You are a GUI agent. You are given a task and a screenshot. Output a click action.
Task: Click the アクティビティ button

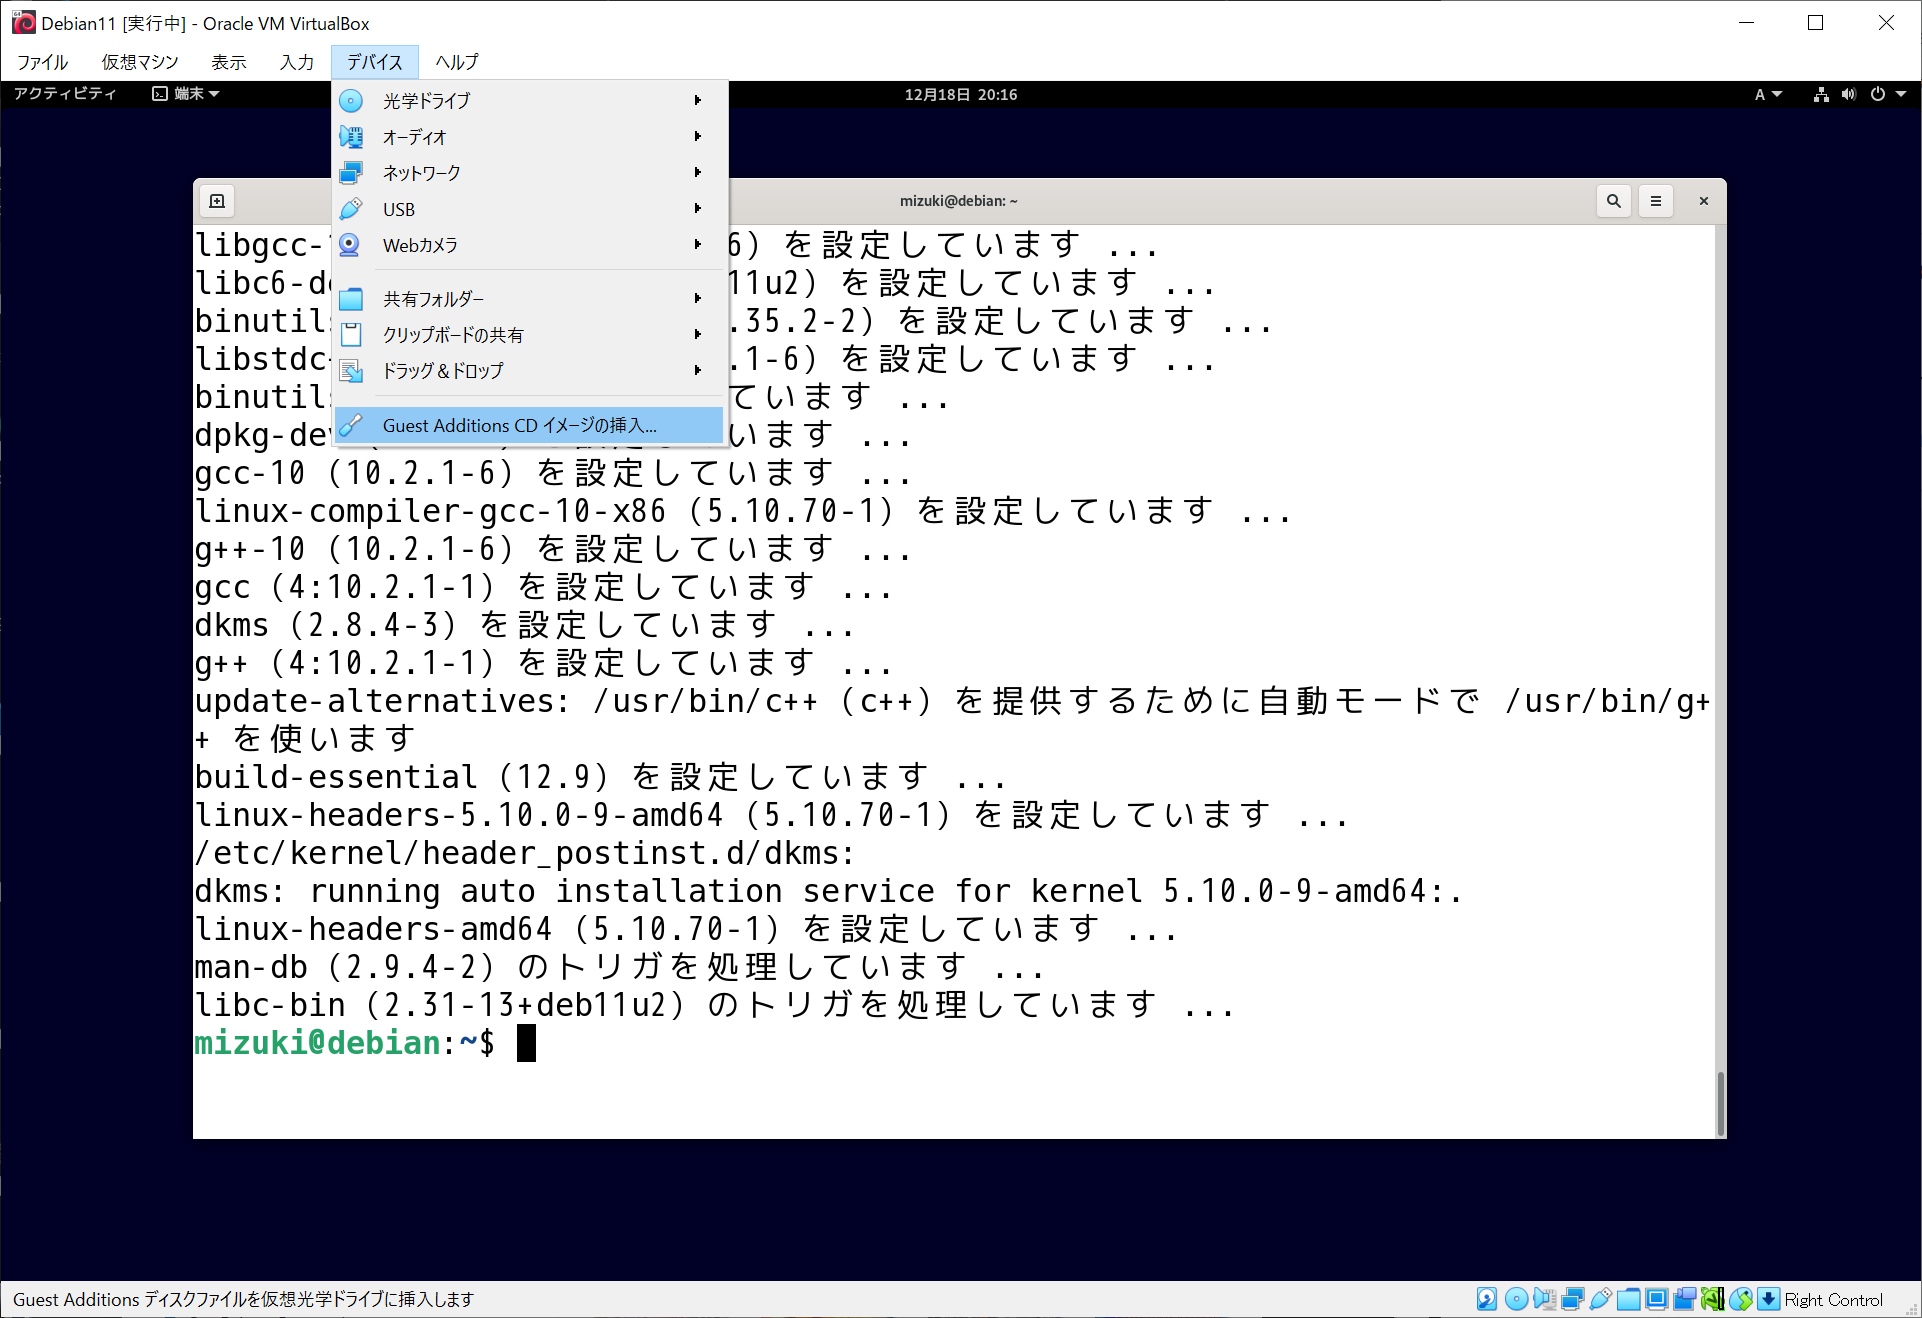click(65, 94)
